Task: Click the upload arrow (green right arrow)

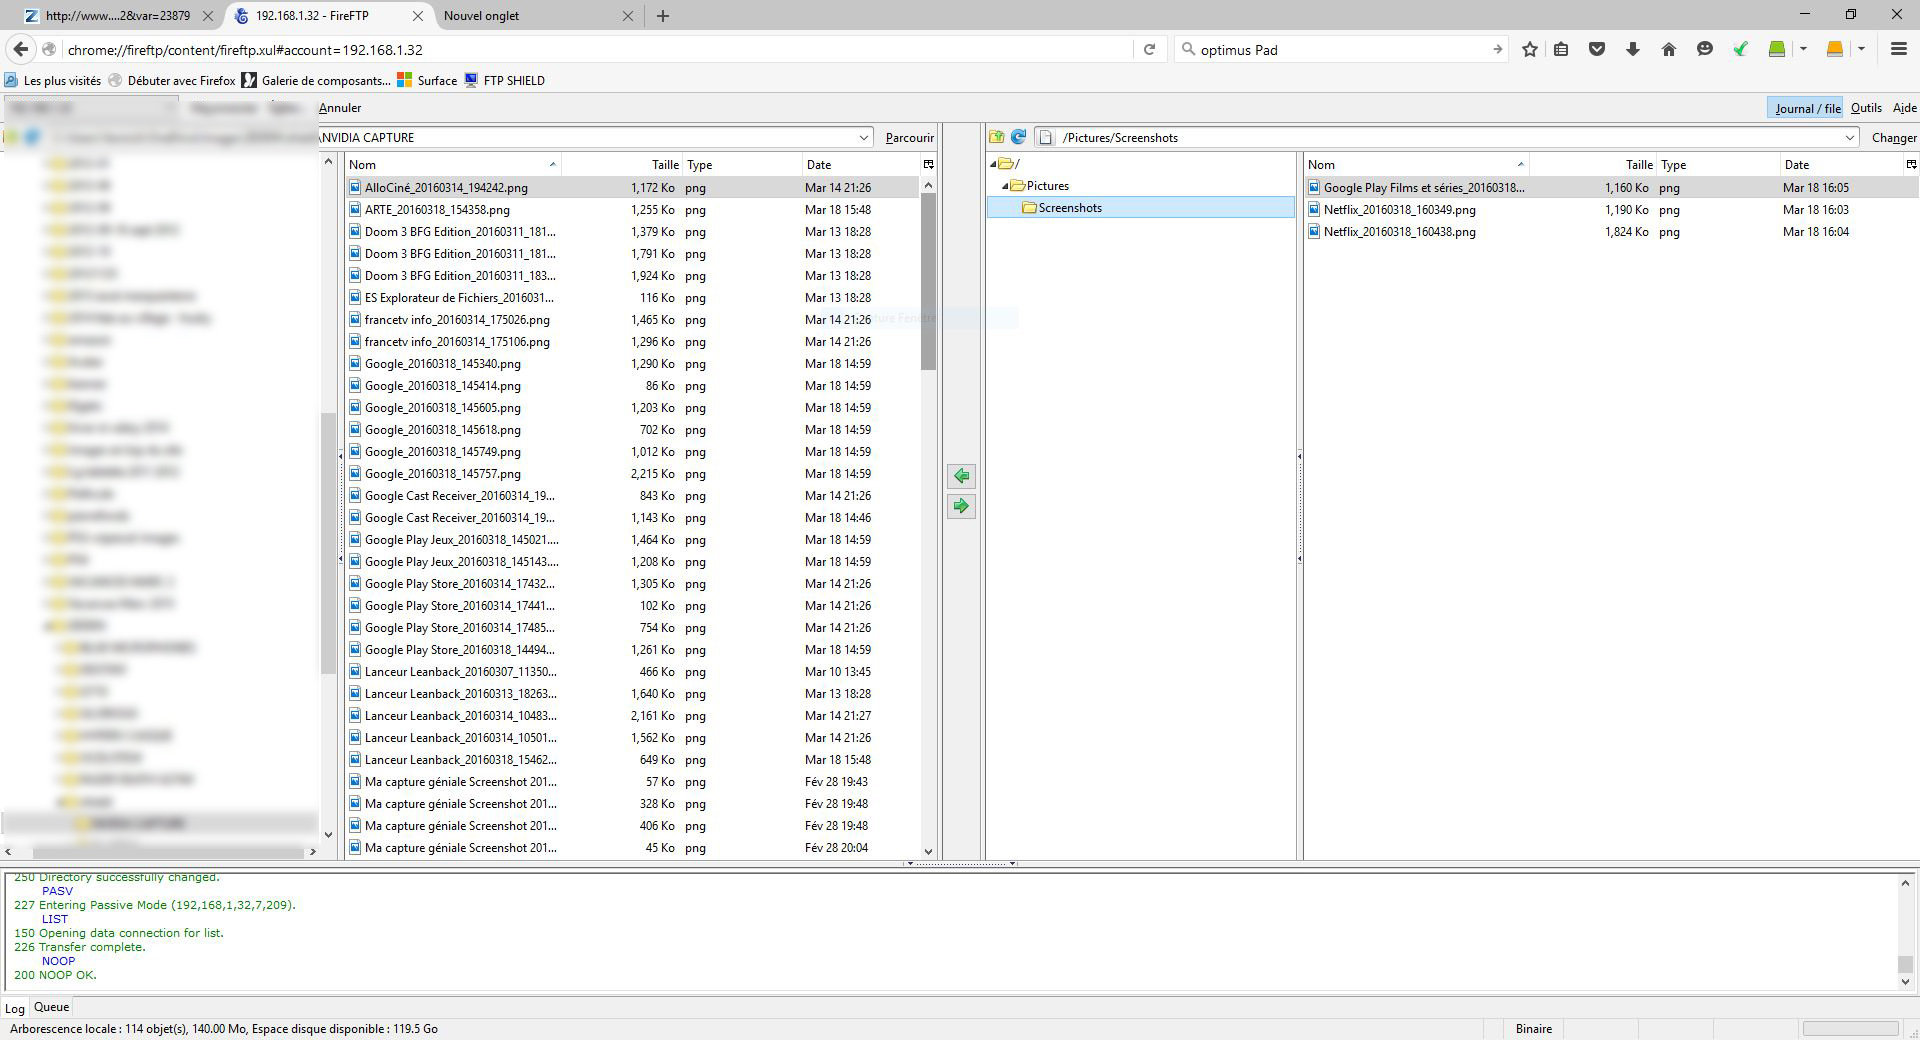Action: [x=961, y=506]
